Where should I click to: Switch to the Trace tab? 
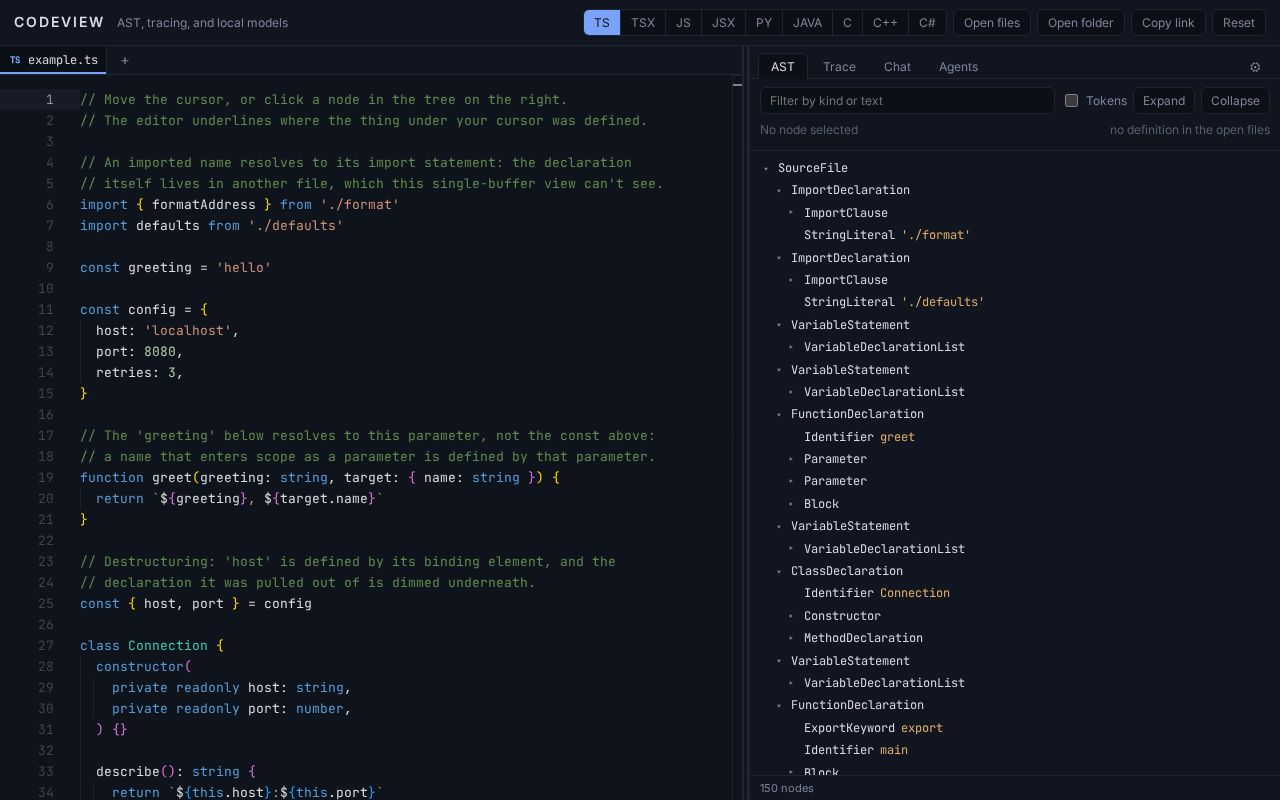point(839,67)
